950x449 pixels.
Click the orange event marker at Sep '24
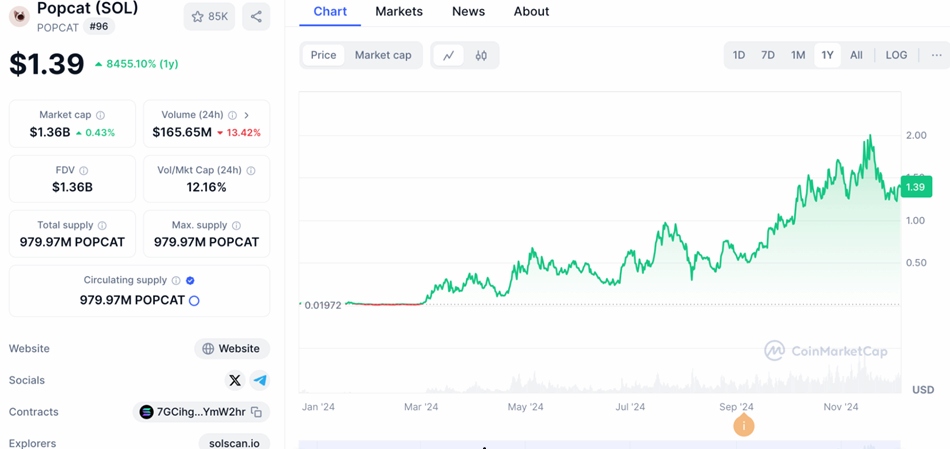click(x=743, y=425)
